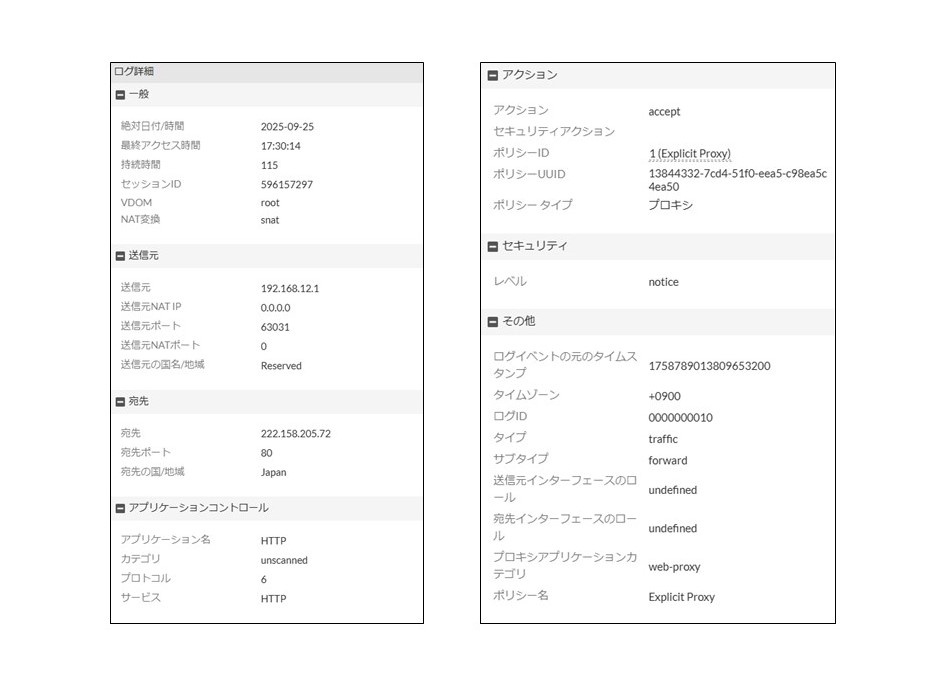The height and width of the screenshot is (686, 936).
Task: Select the destination port value 80
Action: tap(266, 453)
